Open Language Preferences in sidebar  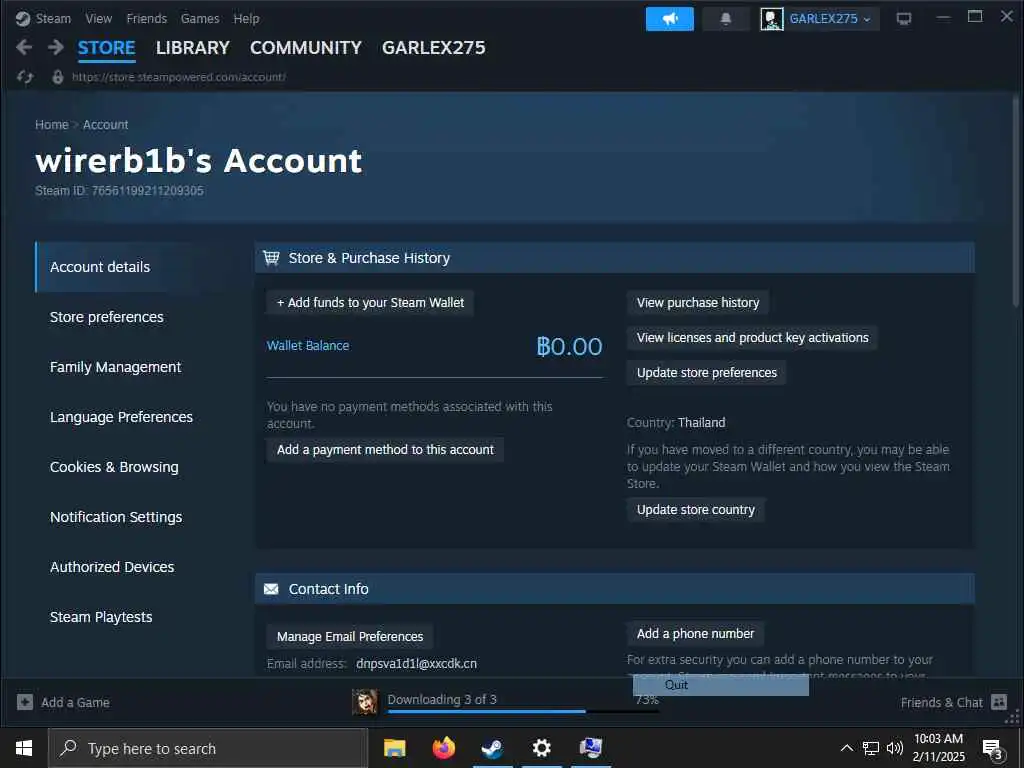(121, 417)
